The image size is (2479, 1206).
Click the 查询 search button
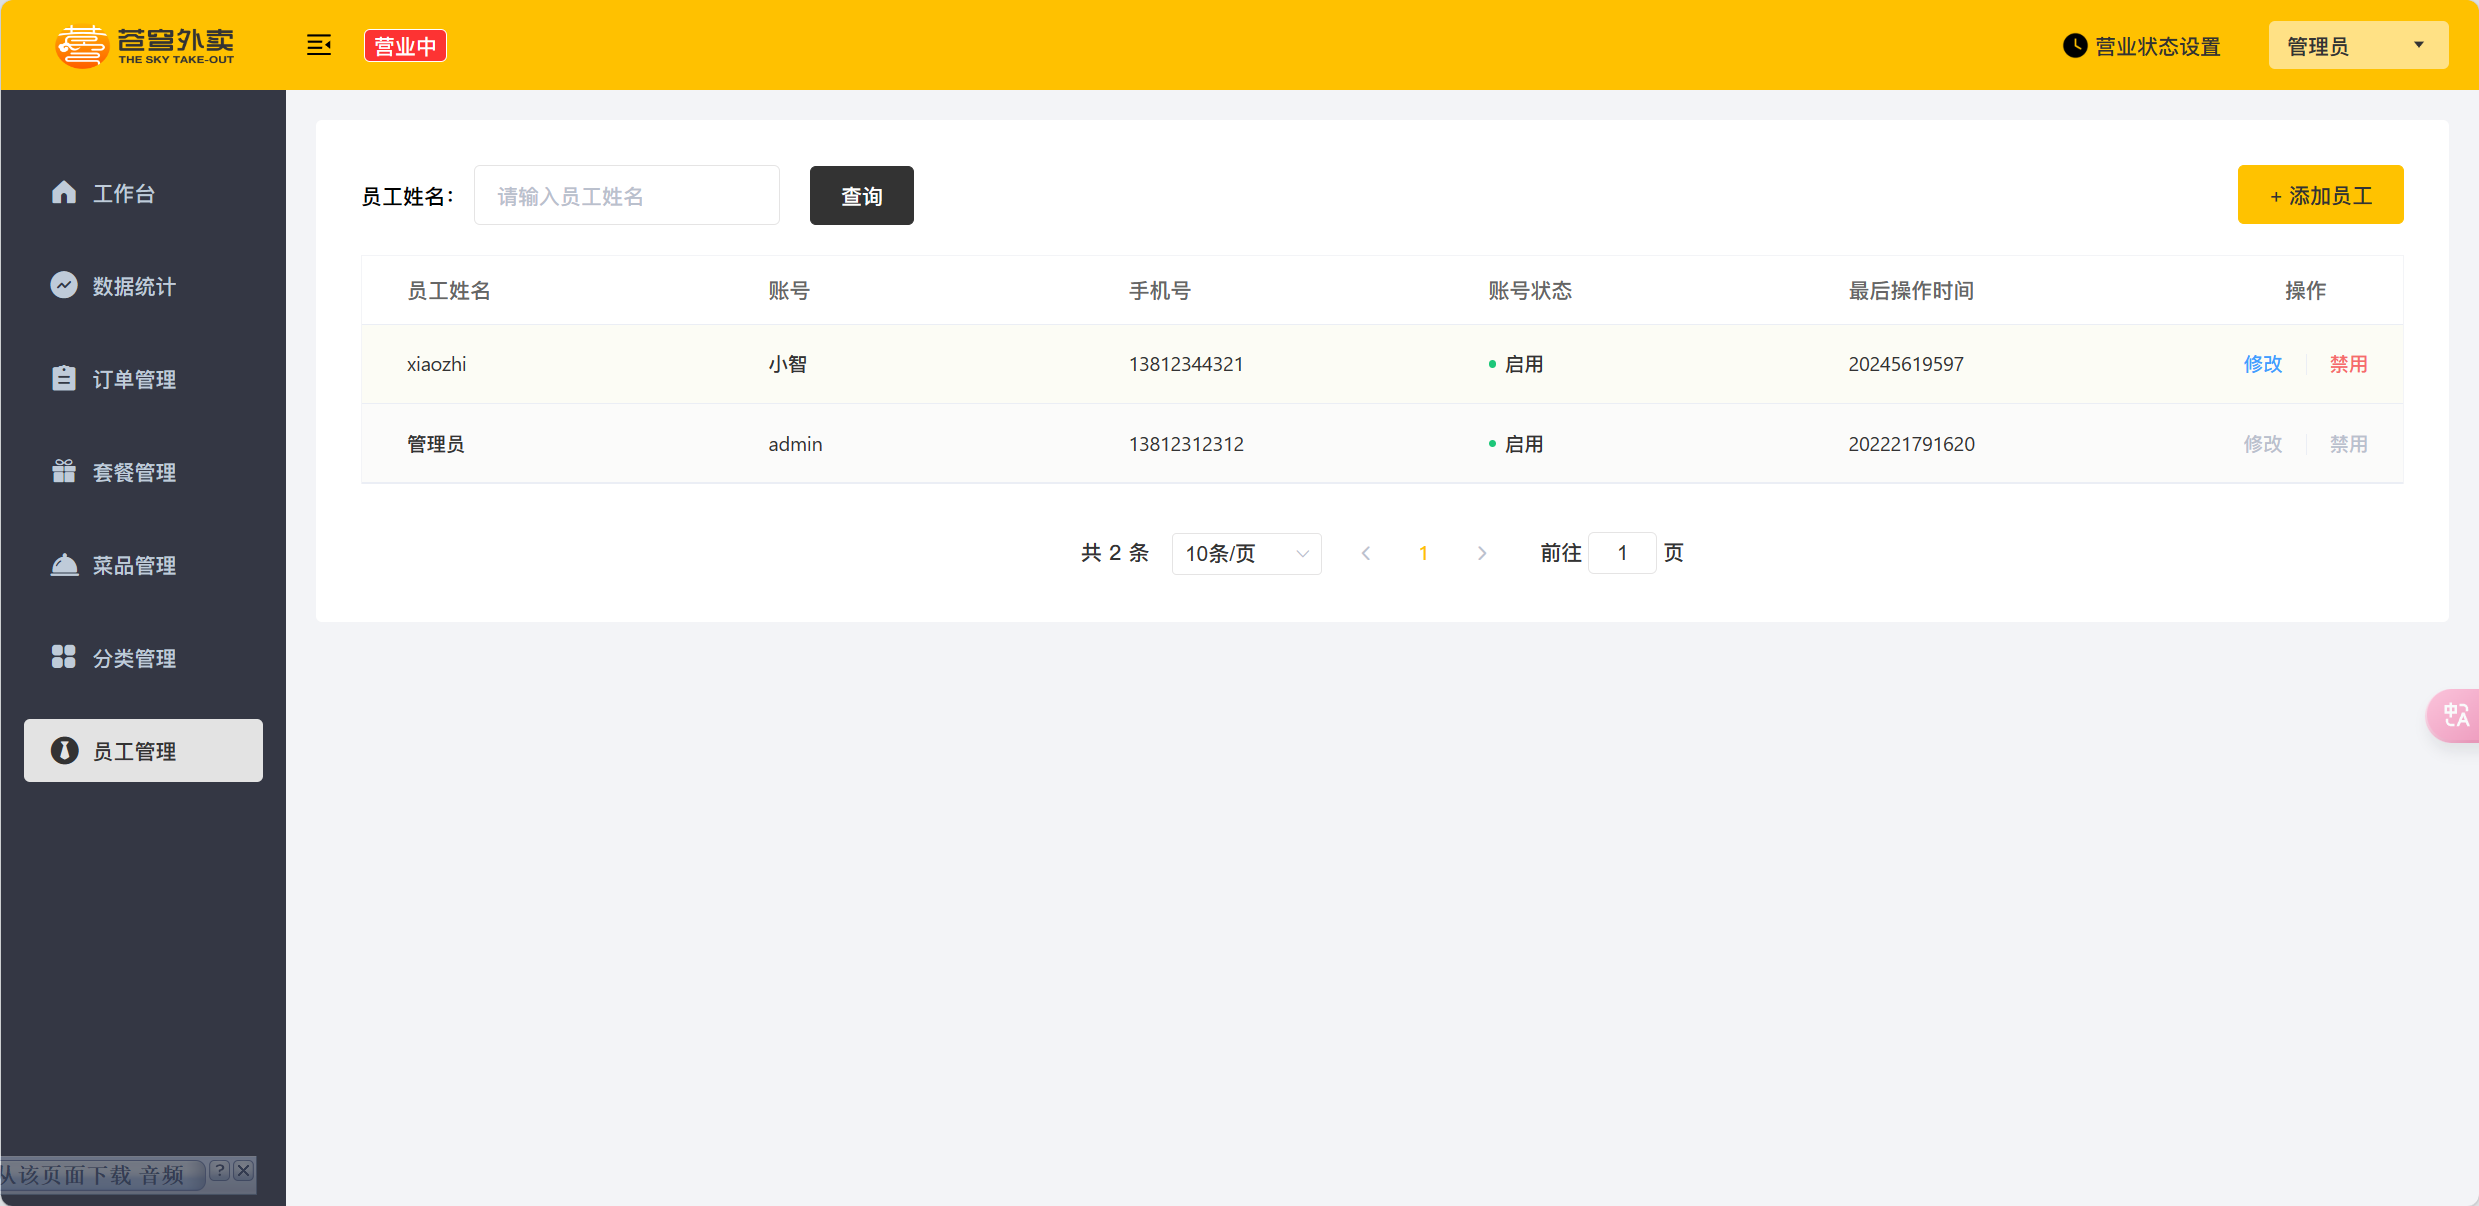tap(861, 196)
